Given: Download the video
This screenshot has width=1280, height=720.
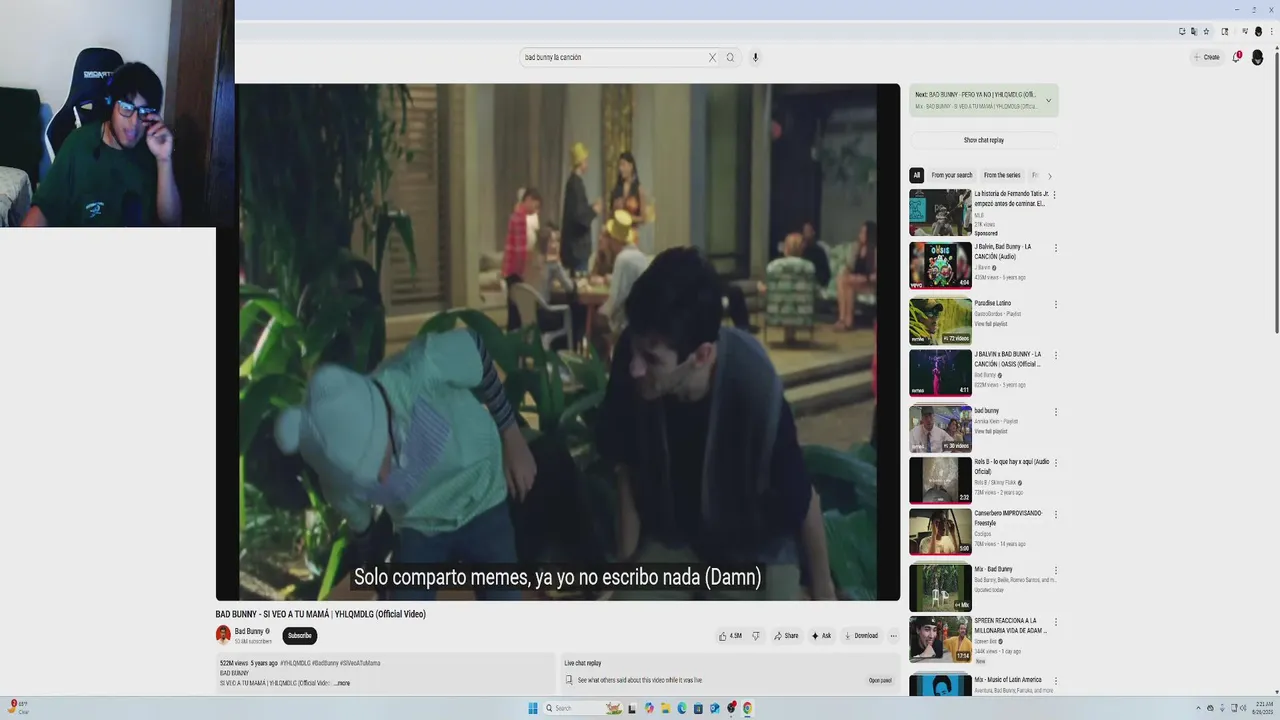Looking at the screenshot, I should coord(861,635).
